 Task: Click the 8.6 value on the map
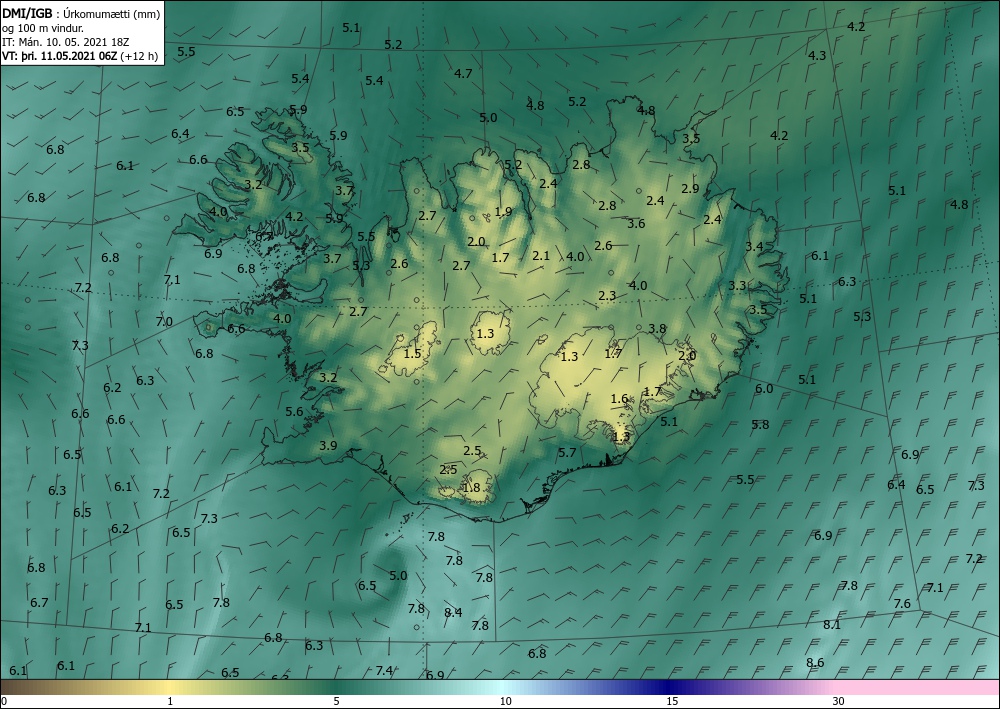pyautogui.click(x=815, y=663)
